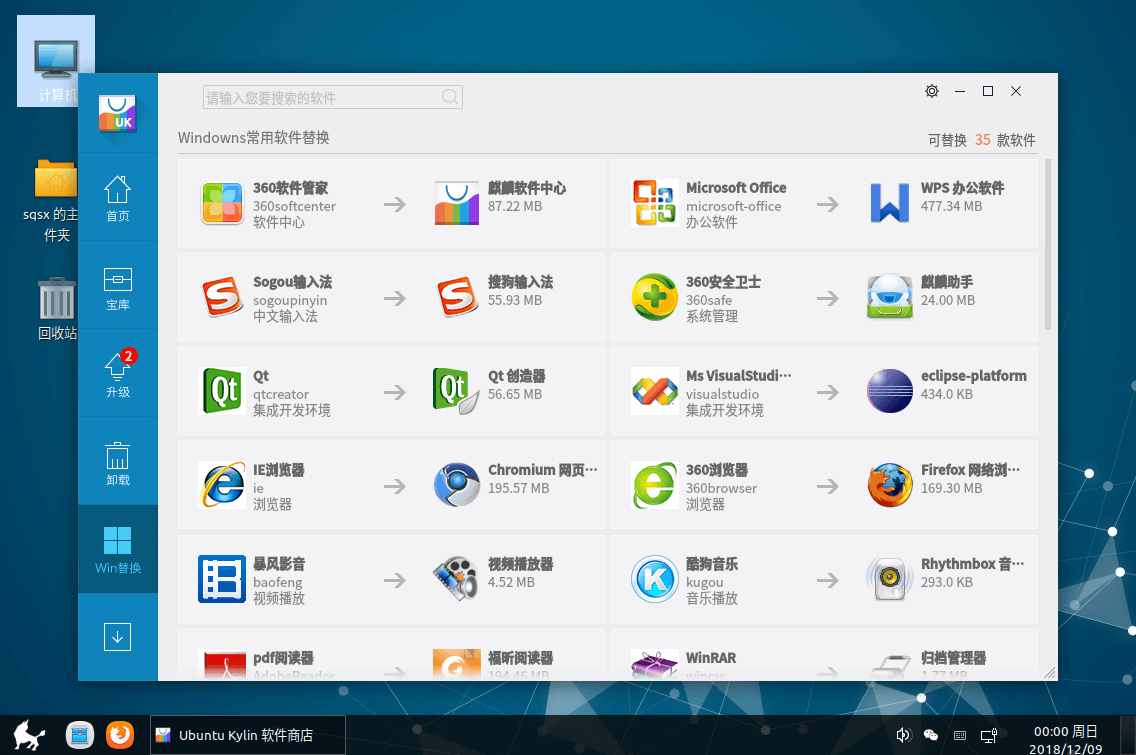Select the 计算机 computer desktop icon
Viewport: 1136px width, 755px height.
click(x=56, y=62)
